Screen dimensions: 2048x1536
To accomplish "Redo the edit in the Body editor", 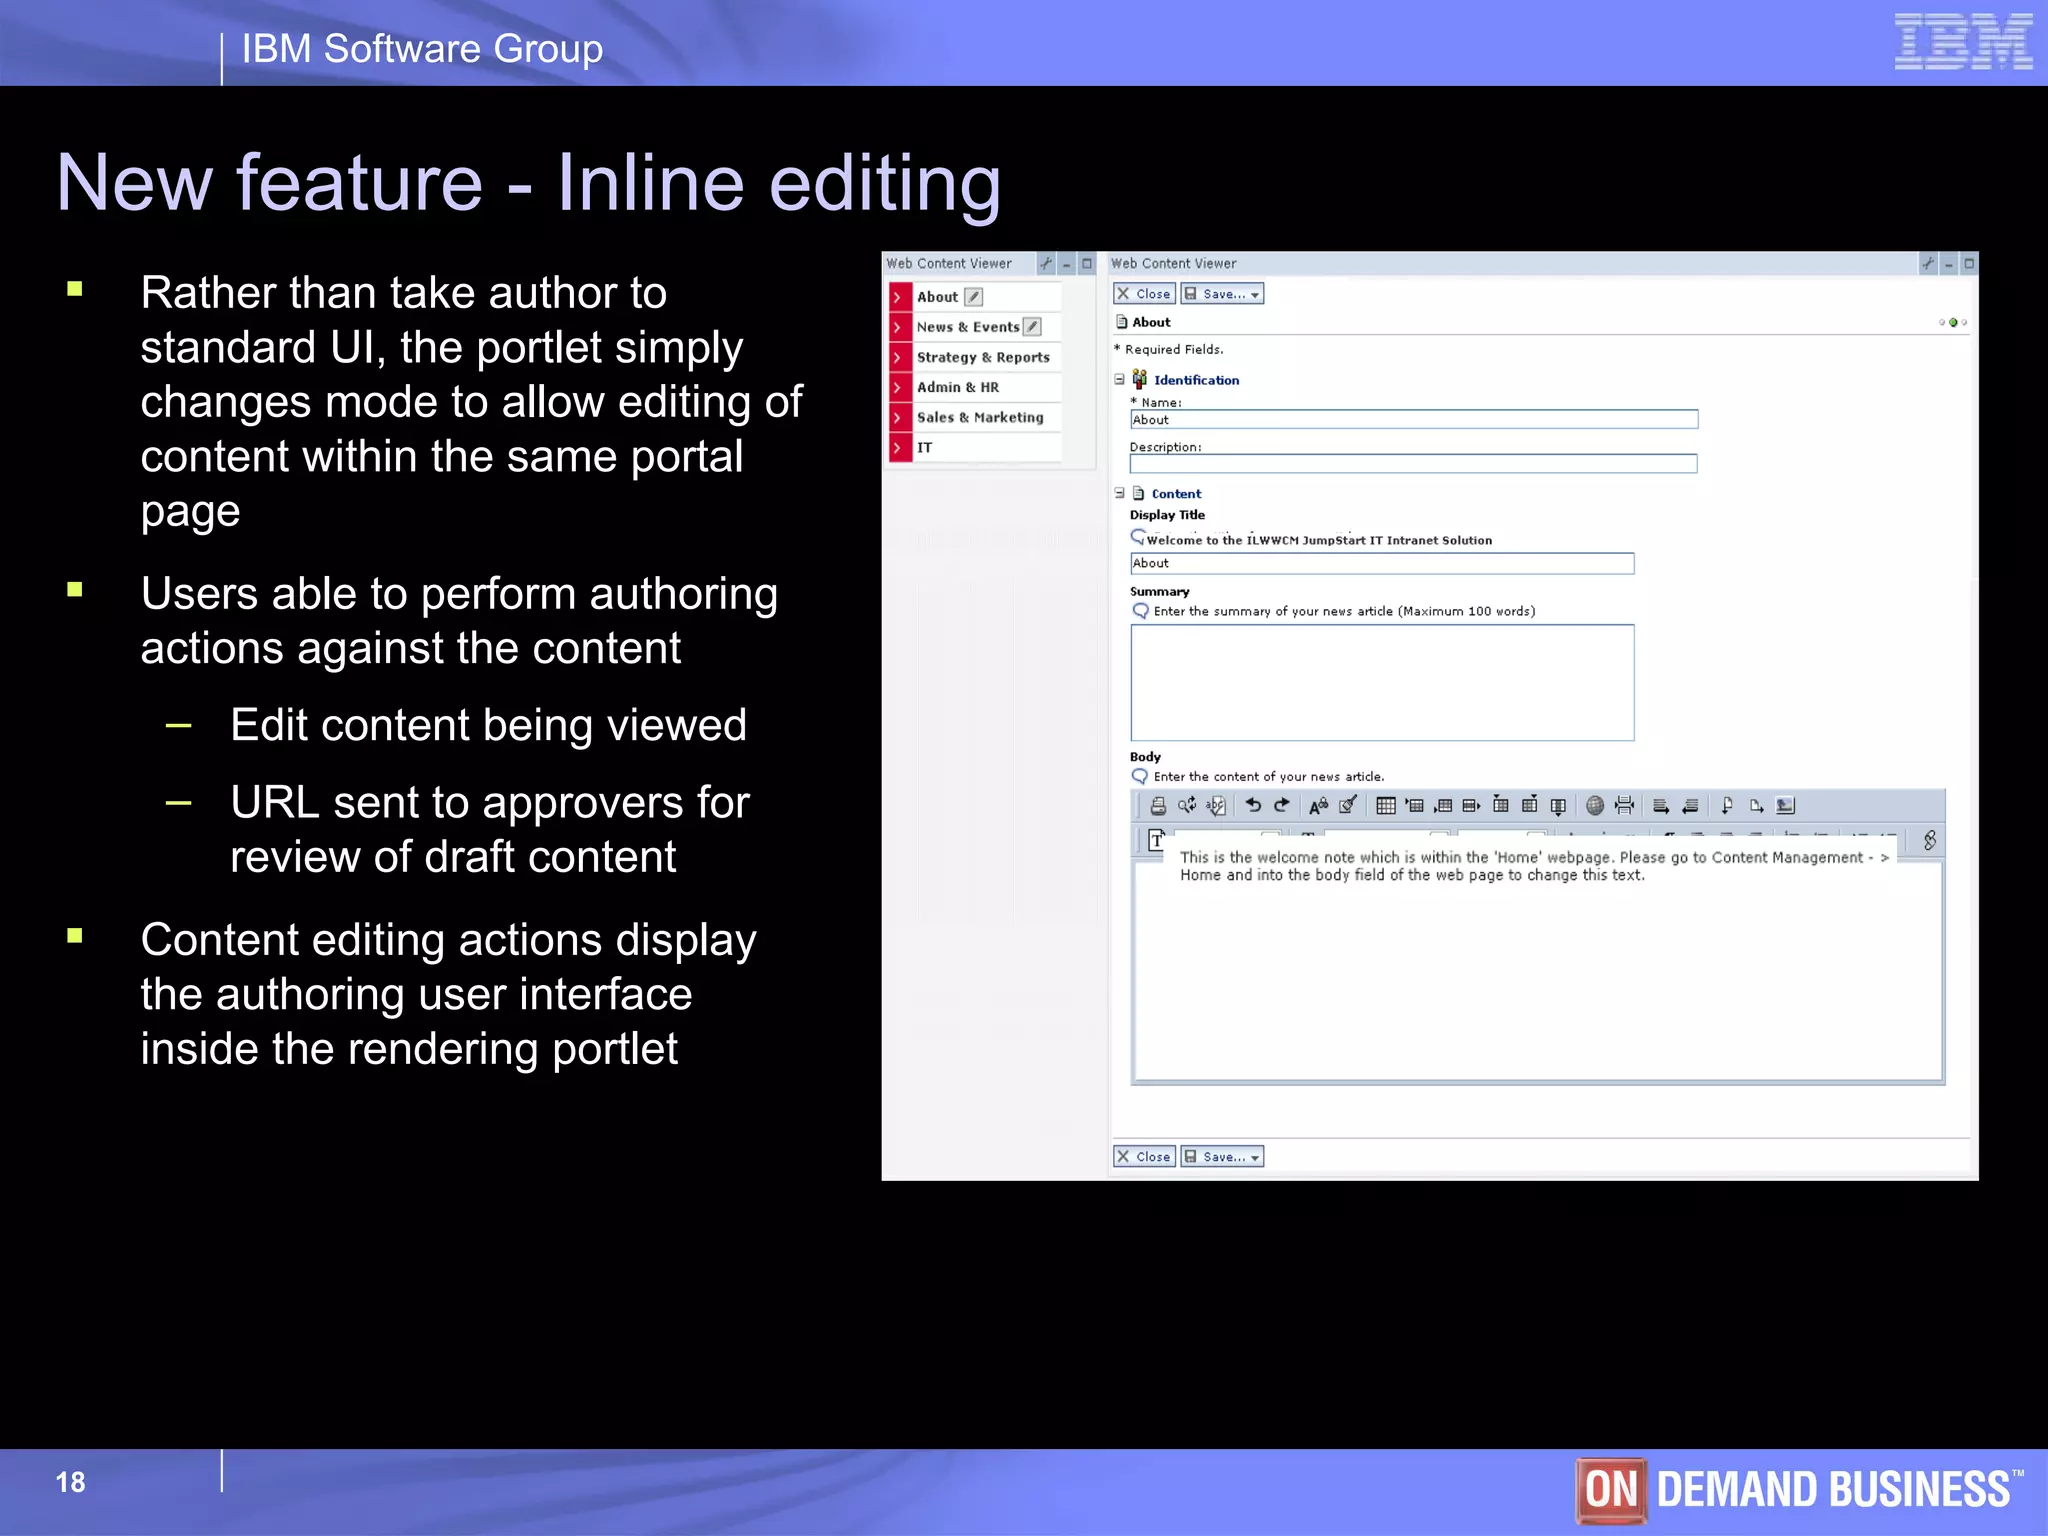I will [1281, 804].
